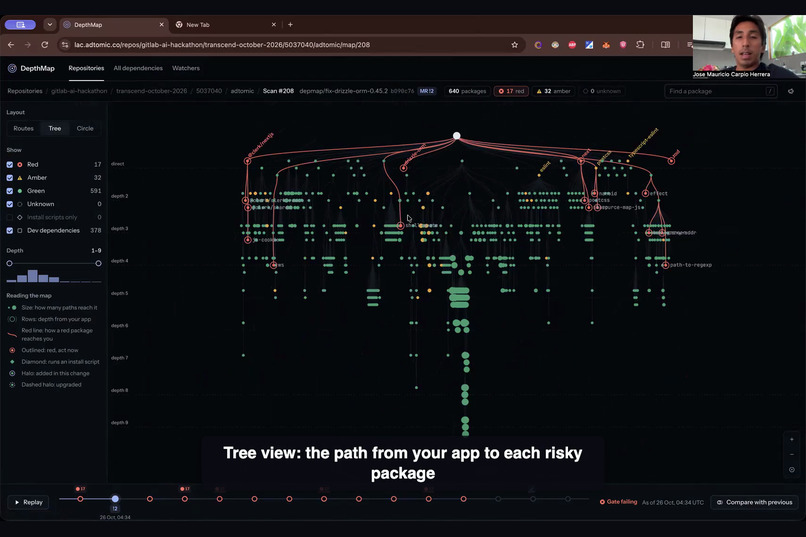Open the browser tab search dropdown
This screenshot has height=537, width=806.
click(49, 24)
